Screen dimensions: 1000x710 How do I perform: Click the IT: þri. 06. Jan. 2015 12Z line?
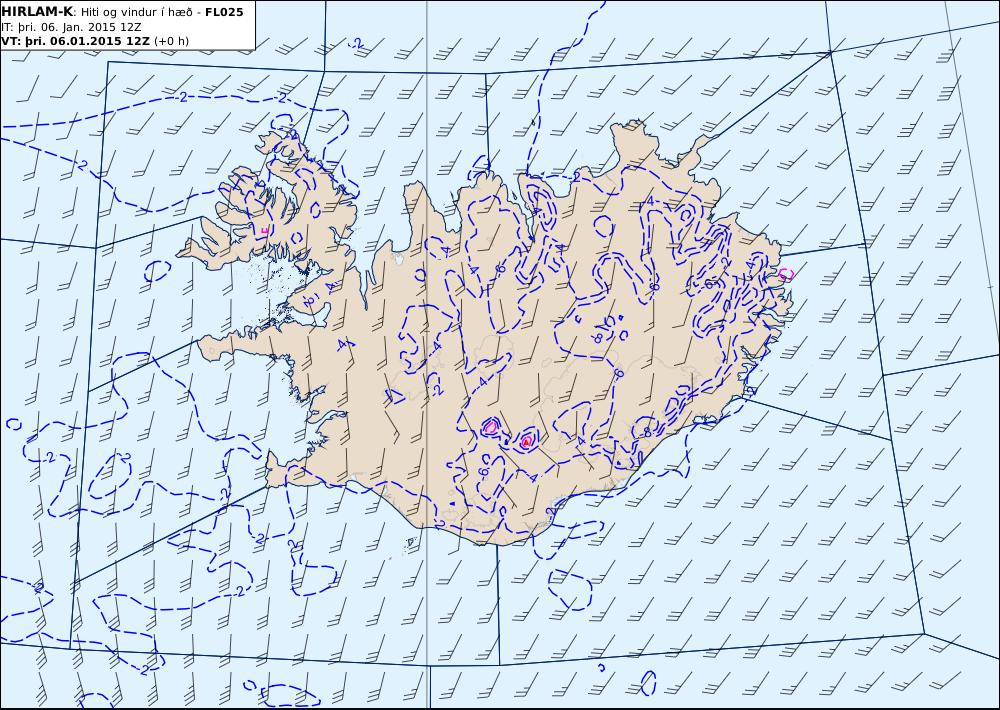71,27
